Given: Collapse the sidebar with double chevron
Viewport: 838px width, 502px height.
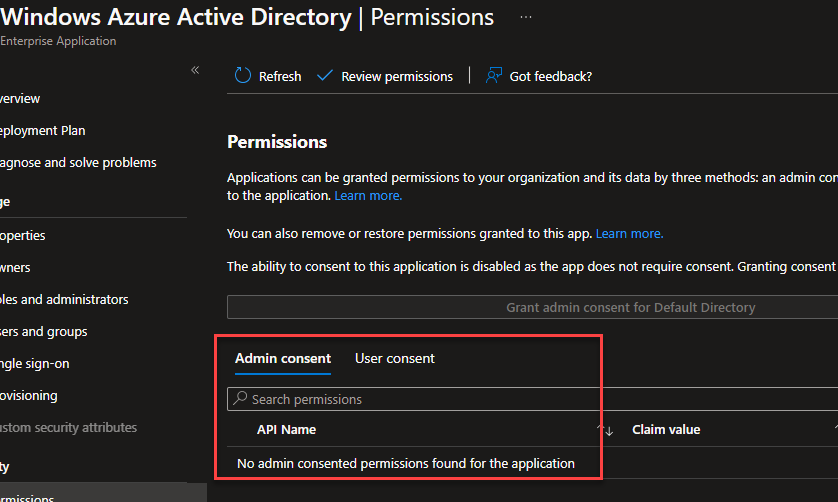Looking at the screenshot, I should 195,70.
